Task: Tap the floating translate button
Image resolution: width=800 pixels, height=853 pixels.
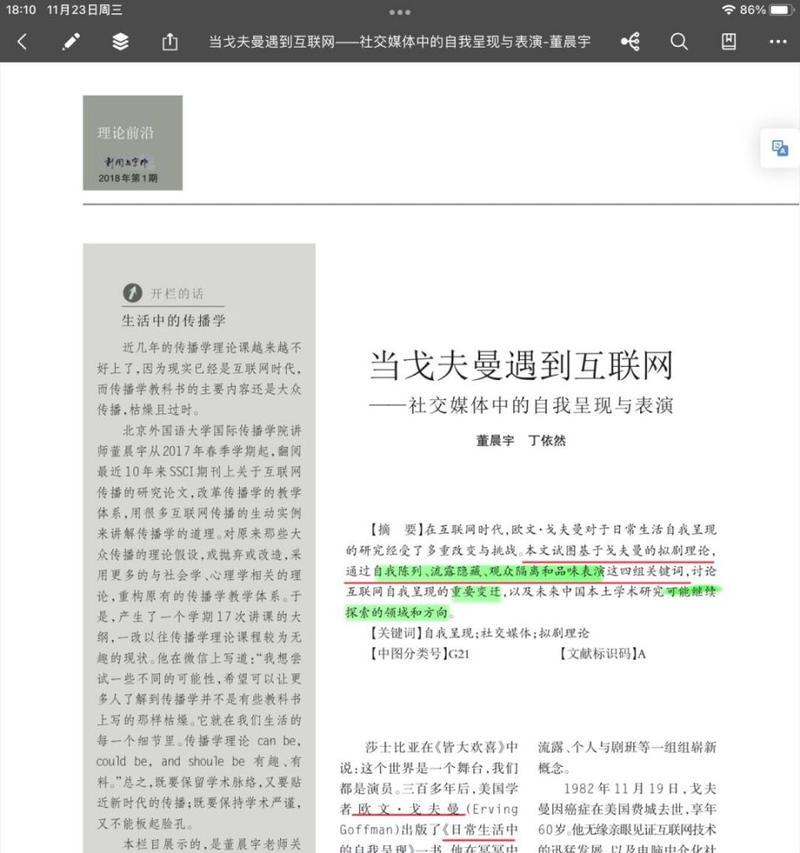Action: [x=780, y=148]
